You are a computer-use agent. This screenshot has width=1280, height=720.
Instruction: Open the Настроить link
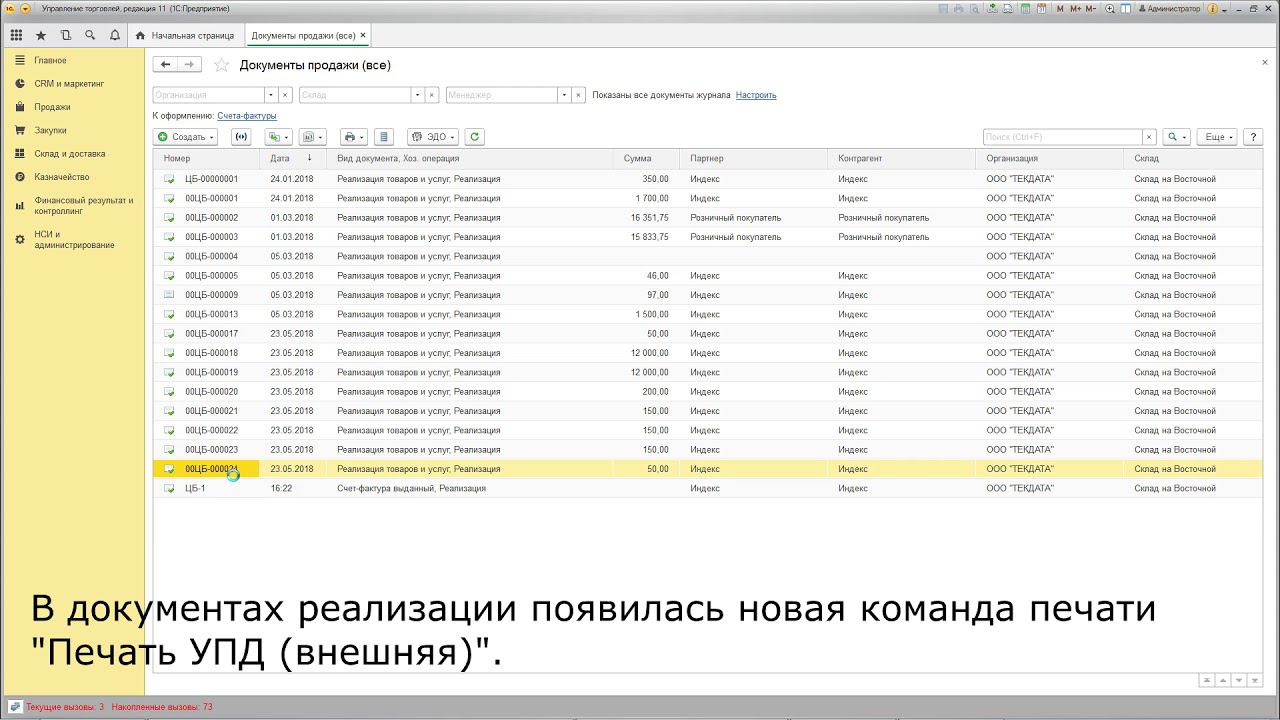point(756,95)
